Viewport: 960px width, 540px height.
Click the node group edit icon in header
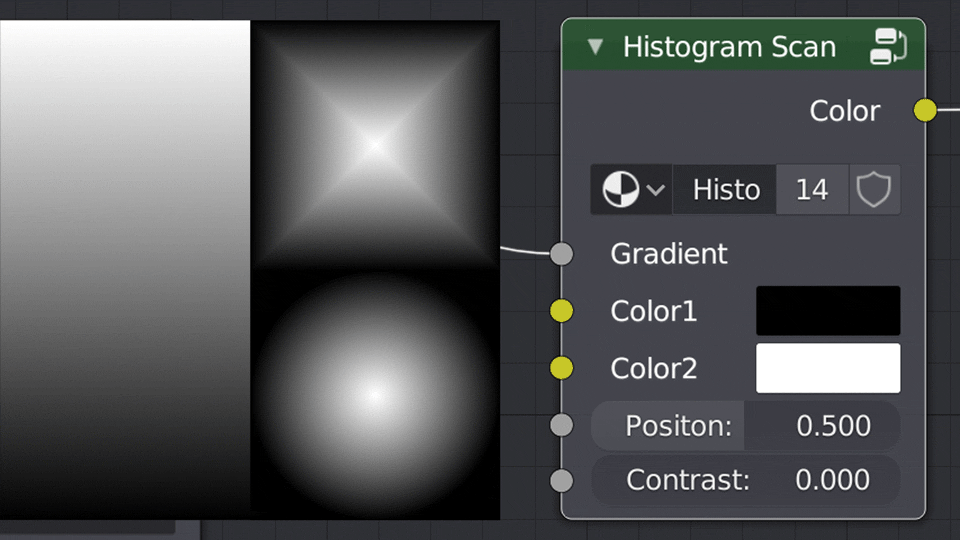point(888,47)
